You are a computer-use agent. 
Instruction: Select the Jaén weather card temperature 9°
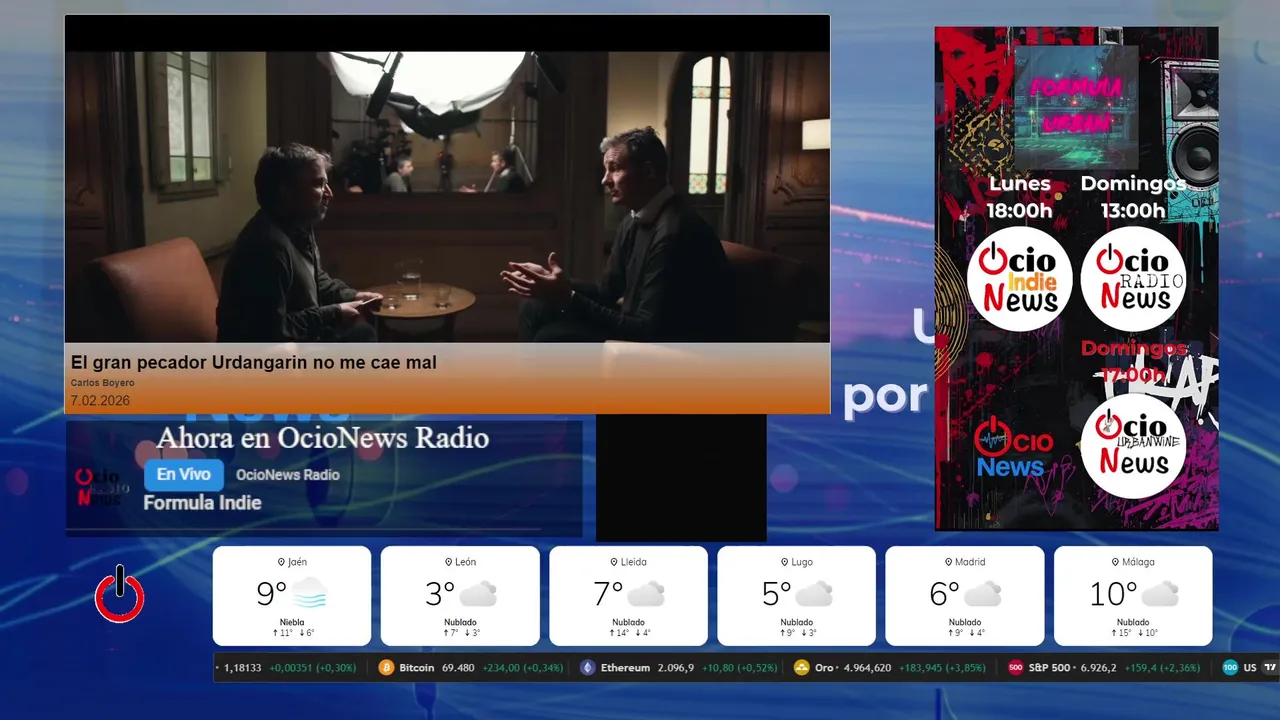[271, 594]
